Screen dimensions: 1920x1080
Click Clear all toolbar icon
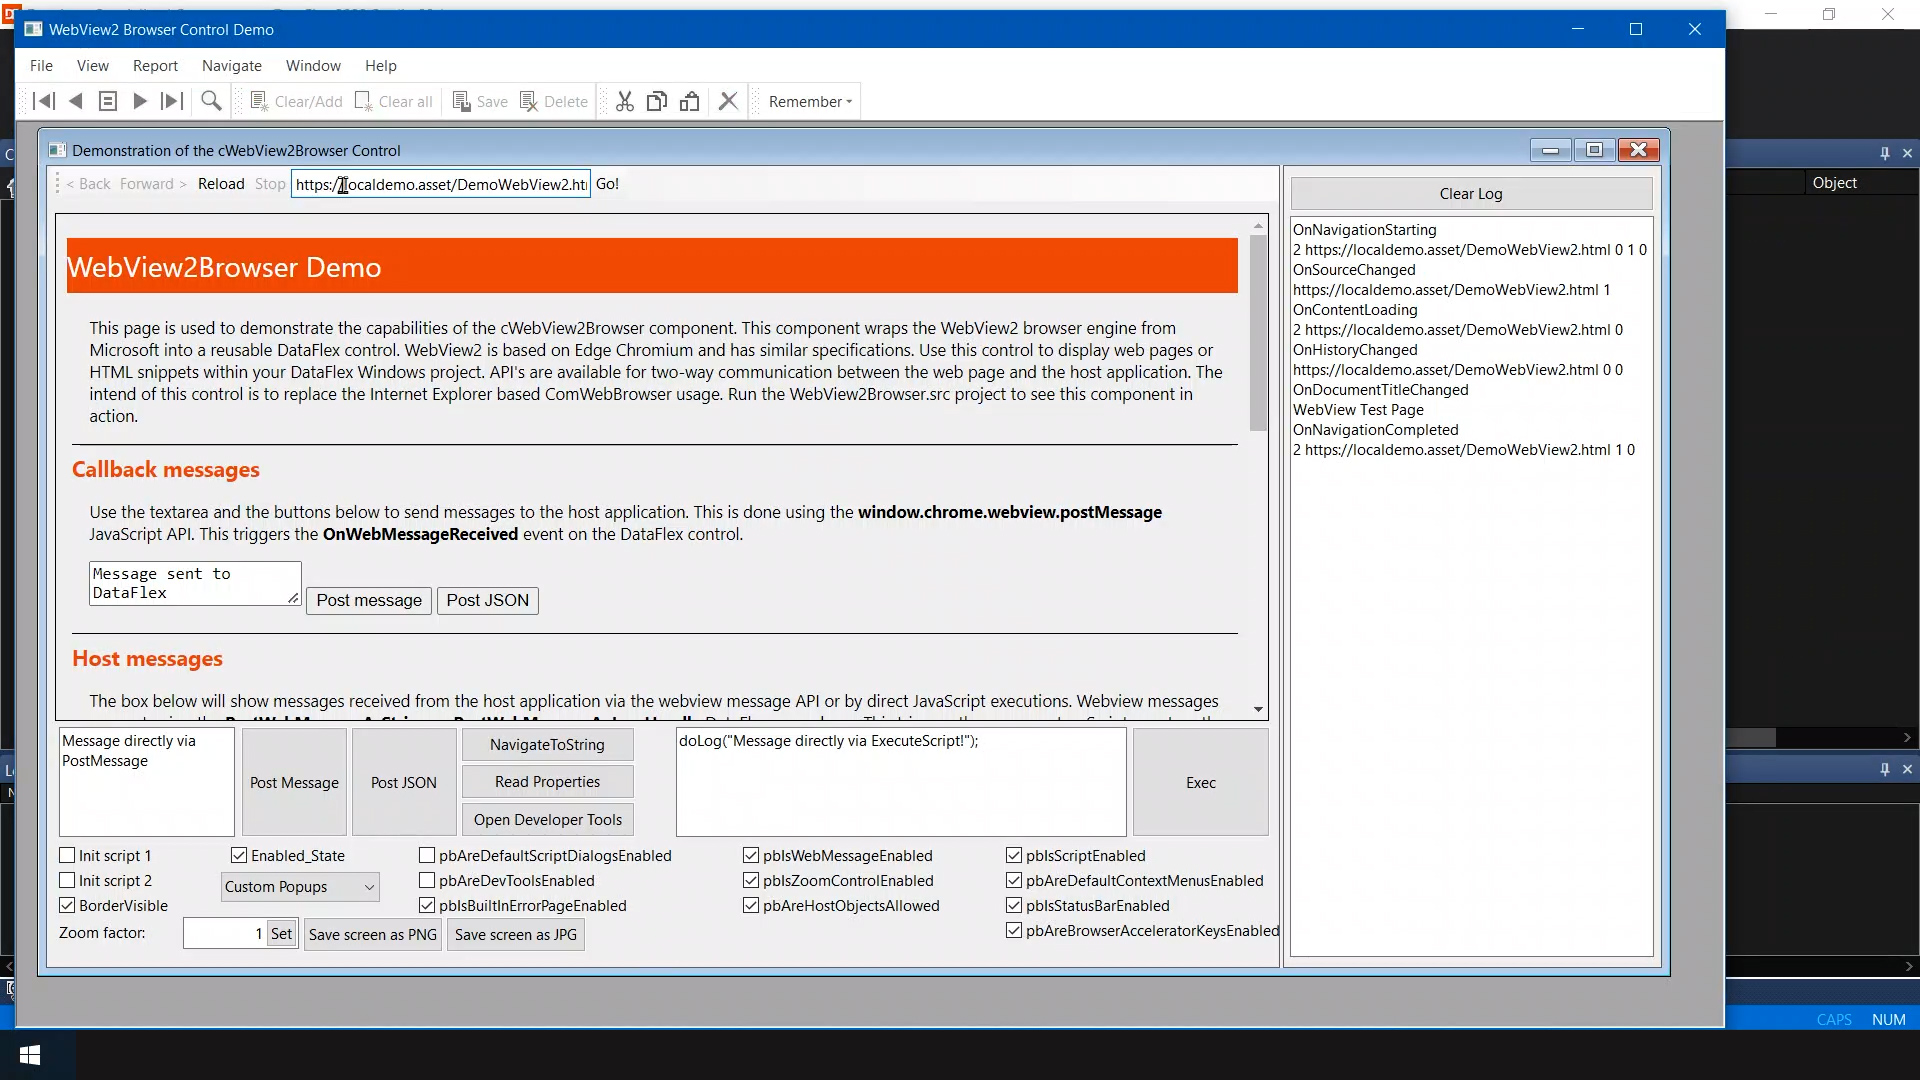(393, 101)
